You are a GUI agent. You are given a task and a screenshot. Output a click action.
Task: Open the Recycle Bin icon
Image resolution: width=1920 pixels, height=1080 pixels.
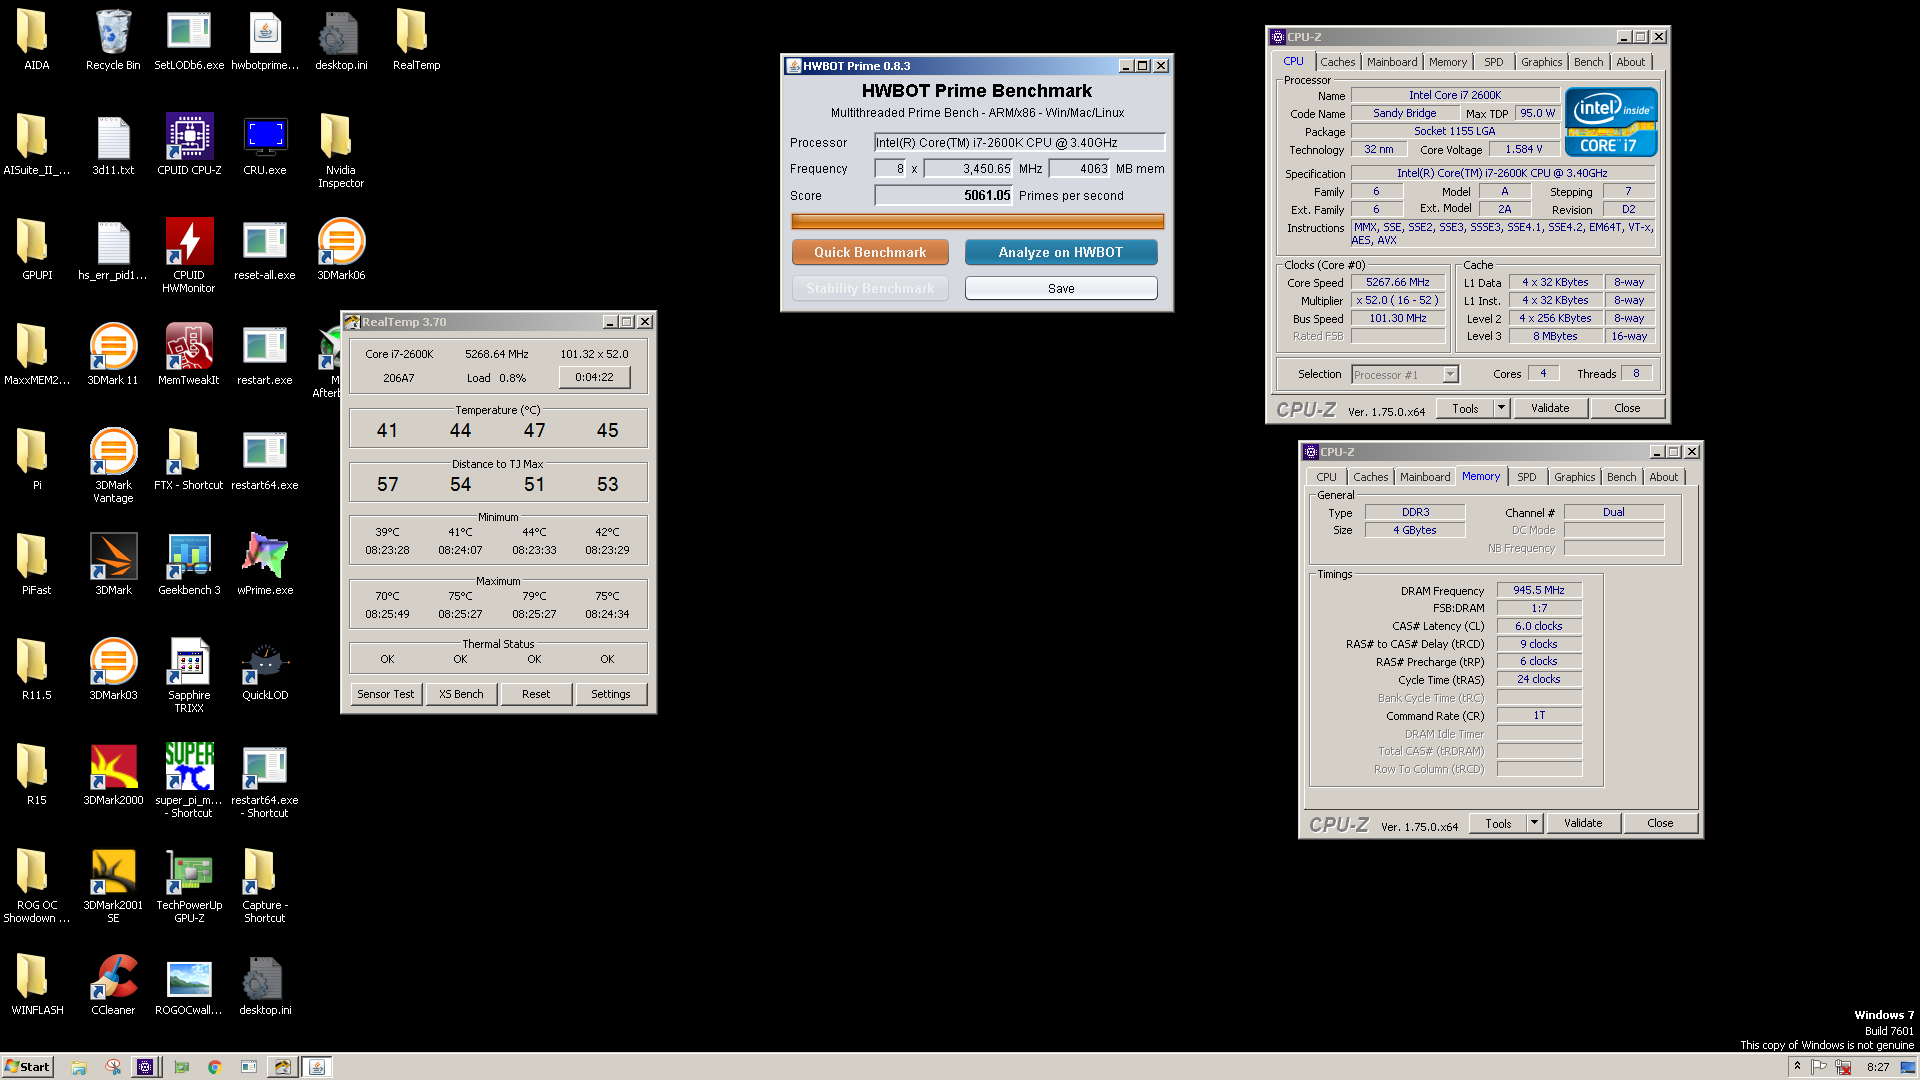coord(113,41)
